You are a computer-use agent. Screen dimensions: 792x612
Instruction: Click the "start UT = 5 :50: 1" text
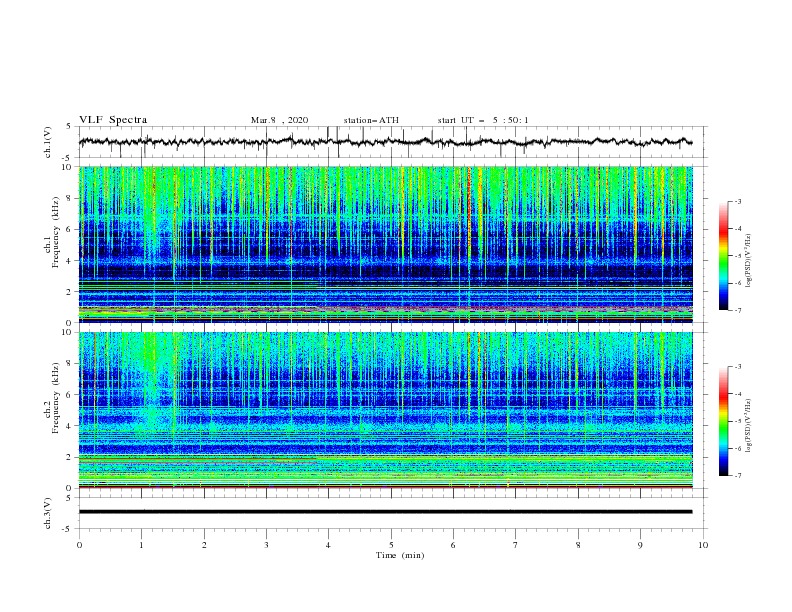(483, 120)
